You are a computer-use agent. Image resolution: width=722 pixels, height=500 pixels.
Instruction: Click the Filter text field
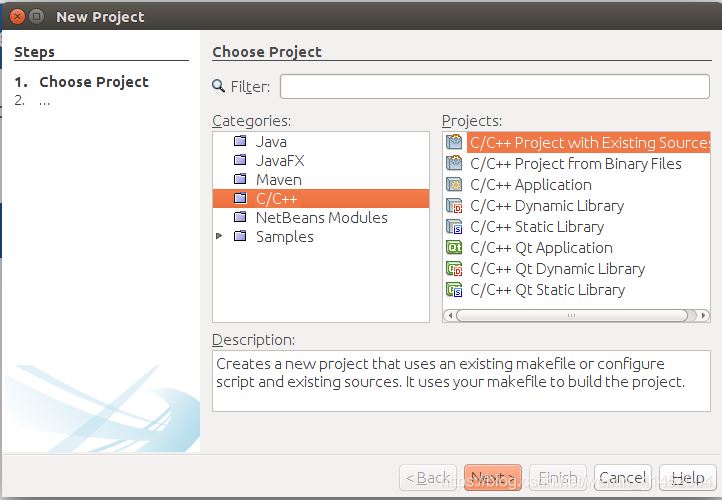pos(495,87)
